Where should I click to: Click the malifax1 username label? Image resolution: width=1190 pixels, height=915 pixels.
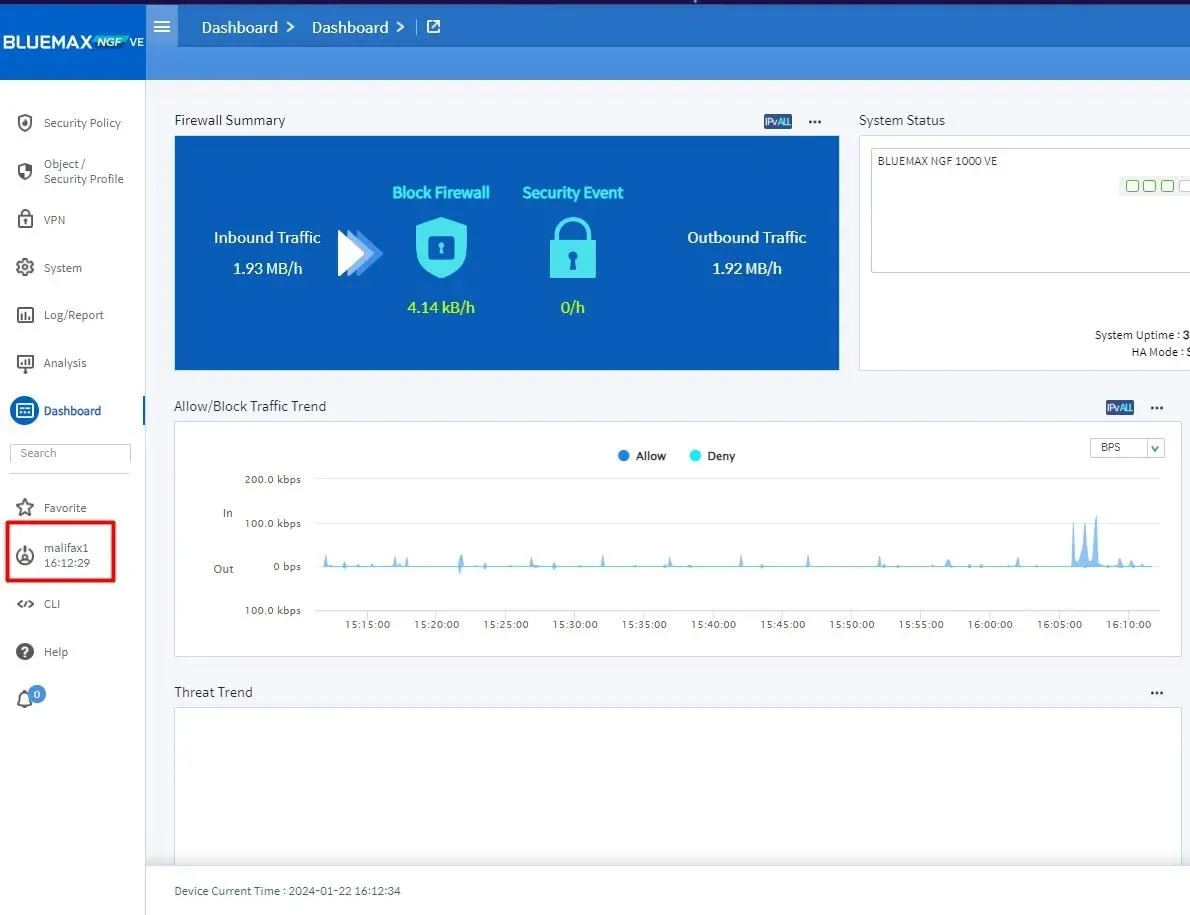pos(66,548)
